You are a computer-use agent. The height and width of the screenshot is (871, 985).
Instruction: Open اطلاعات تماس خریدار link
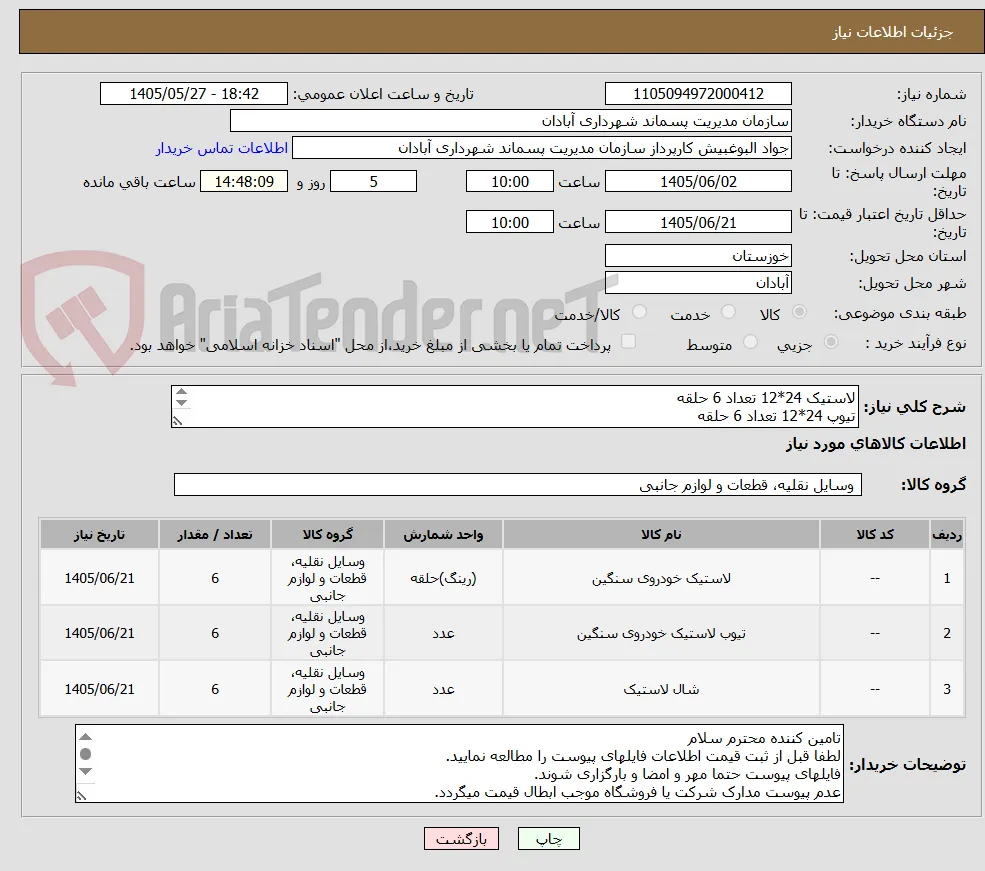[x=222, y=148]
